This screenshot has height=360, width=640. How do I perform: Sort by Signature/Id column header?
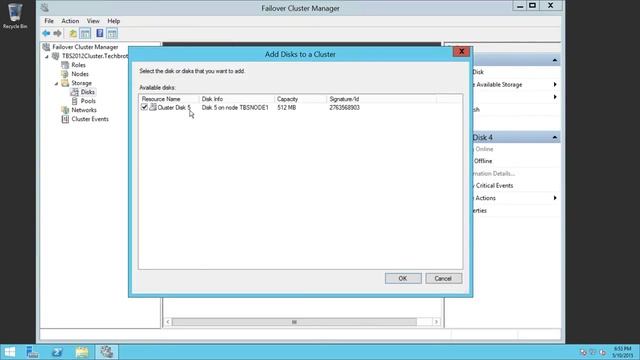click(382, 99)
